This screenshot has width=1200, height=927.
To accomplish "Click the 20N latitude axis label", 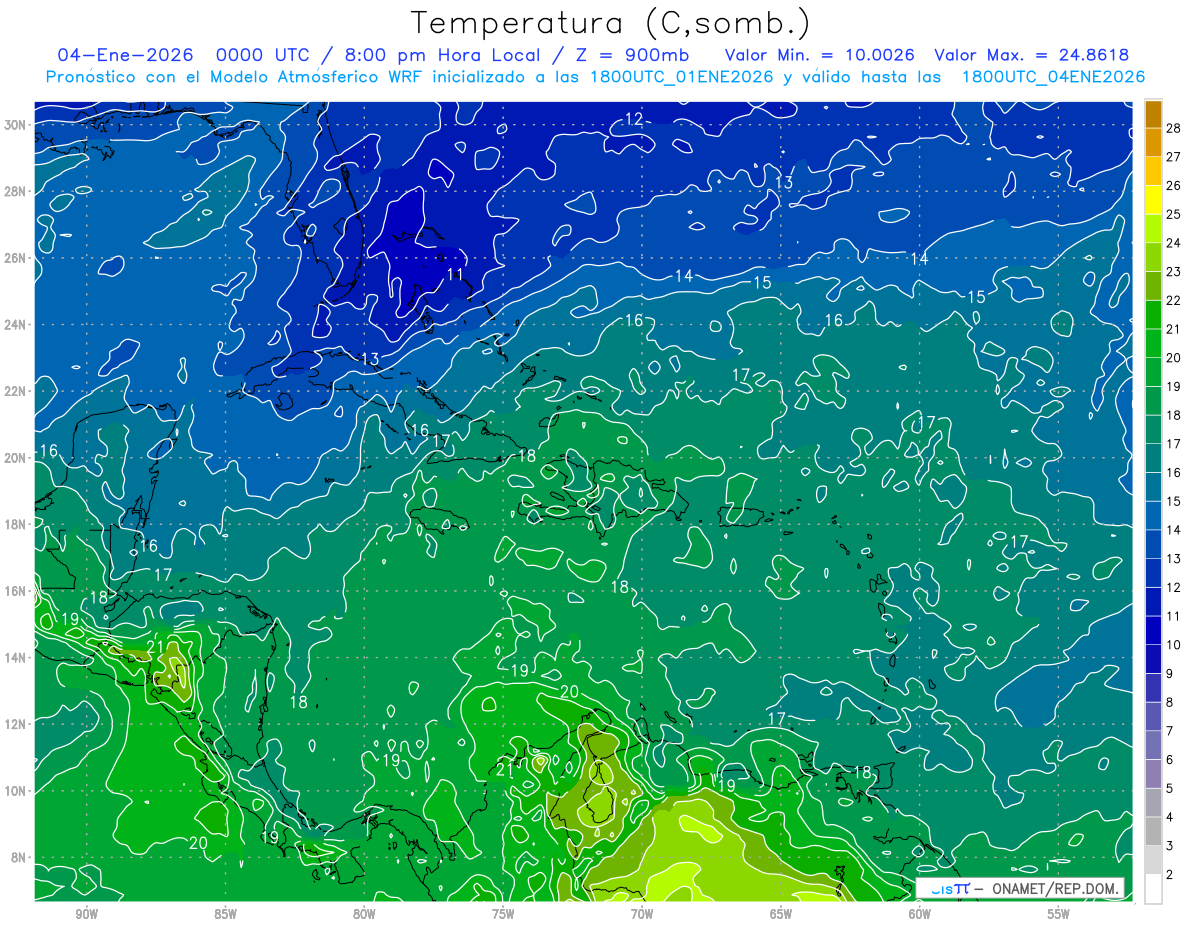I will tap(15, 458).
